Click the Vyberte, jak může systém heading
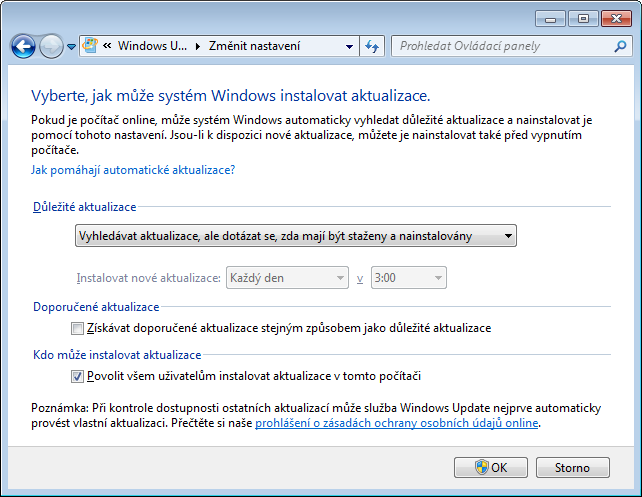This screenshot has height=497, width=642. pos(231,96)
